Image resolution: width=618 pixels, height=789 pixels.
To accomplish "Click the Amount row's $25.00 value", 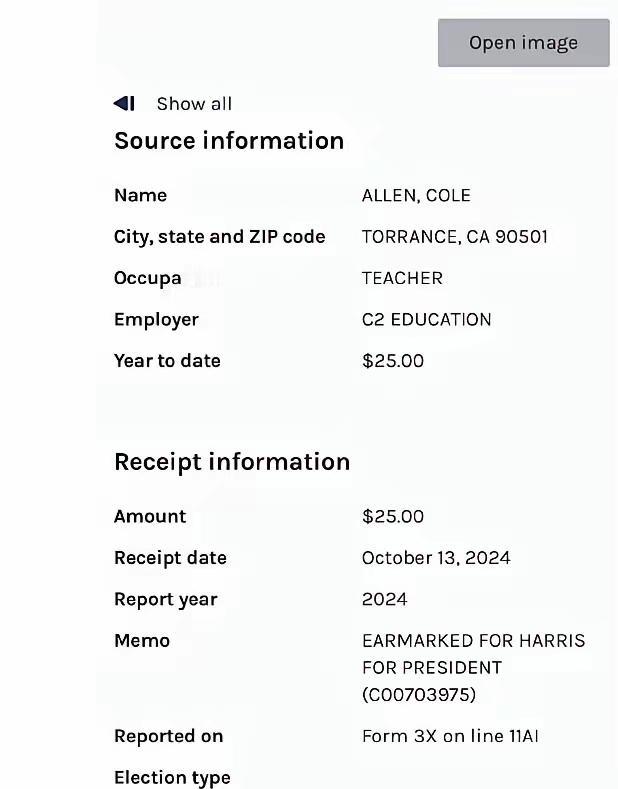I will (x=392, y=517).
